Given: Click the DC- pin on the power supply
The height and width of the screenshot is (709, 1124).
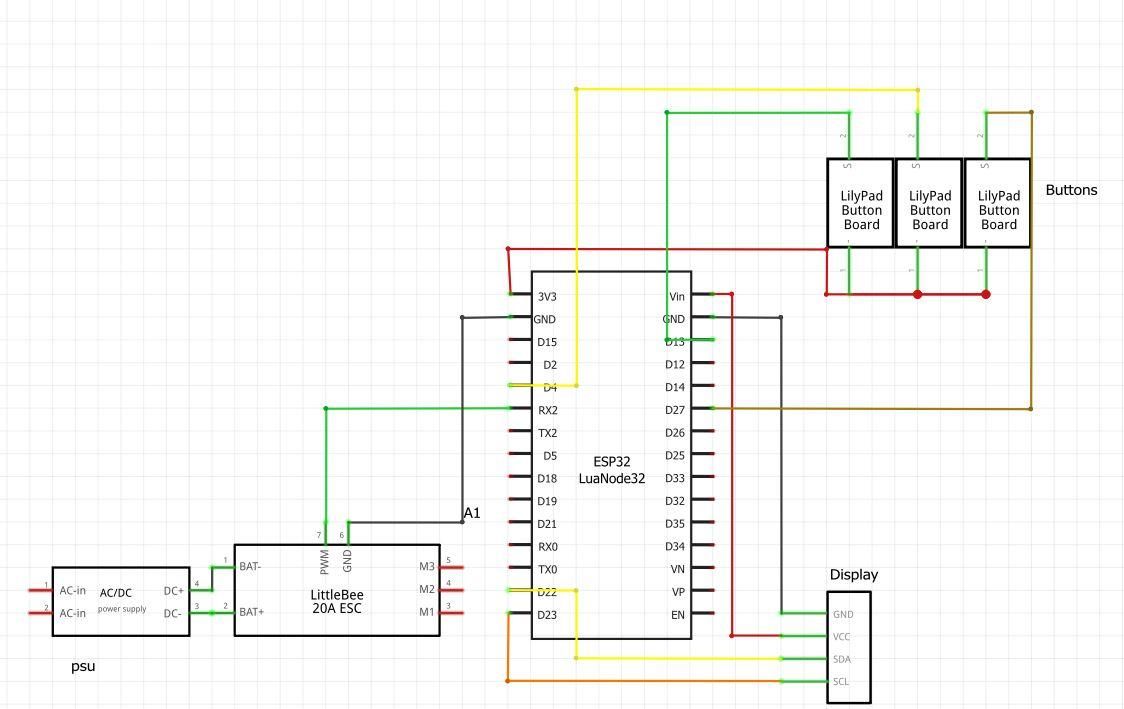Looking at the screenshot, I should (x=201, y=613).
